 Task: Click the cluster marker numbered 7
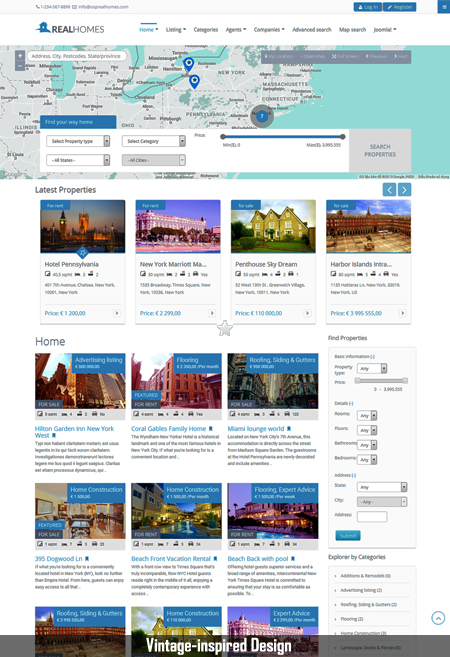pos(262,116)
